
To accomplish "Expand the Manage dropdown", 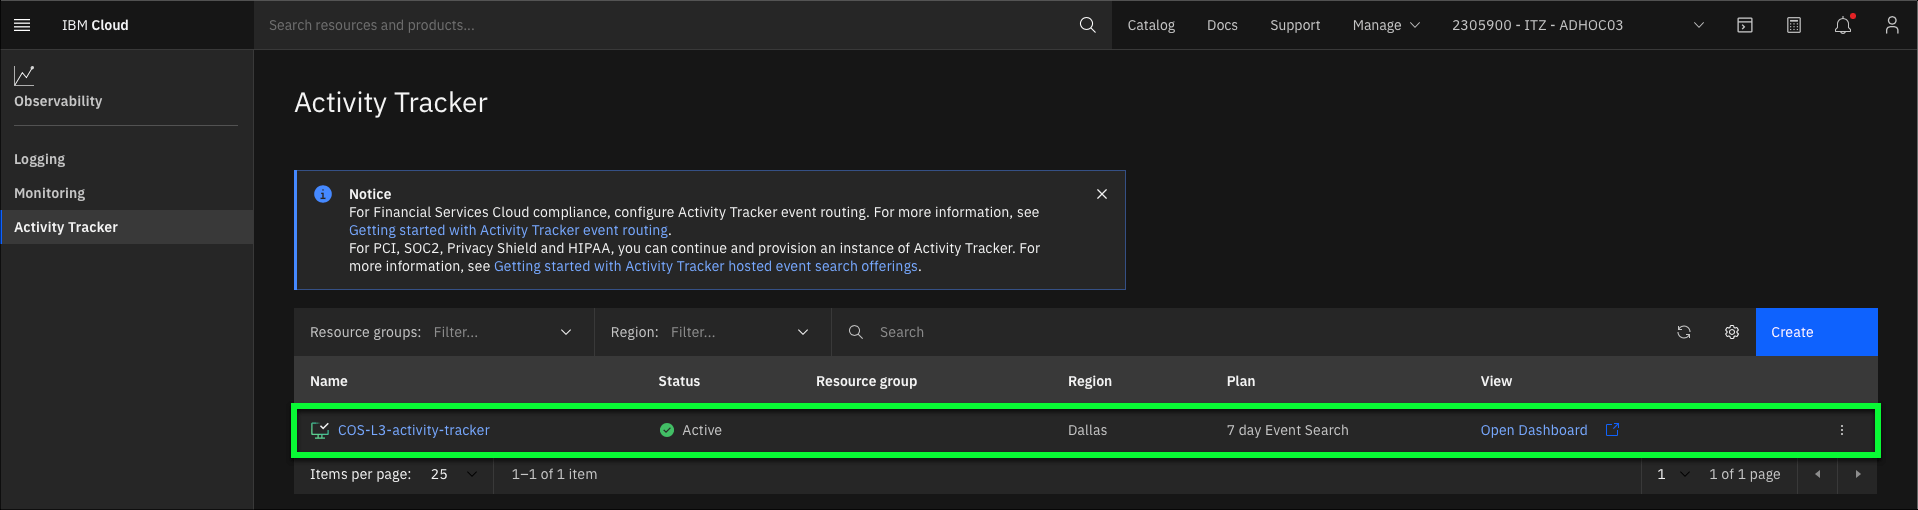I will [1386, 25].
